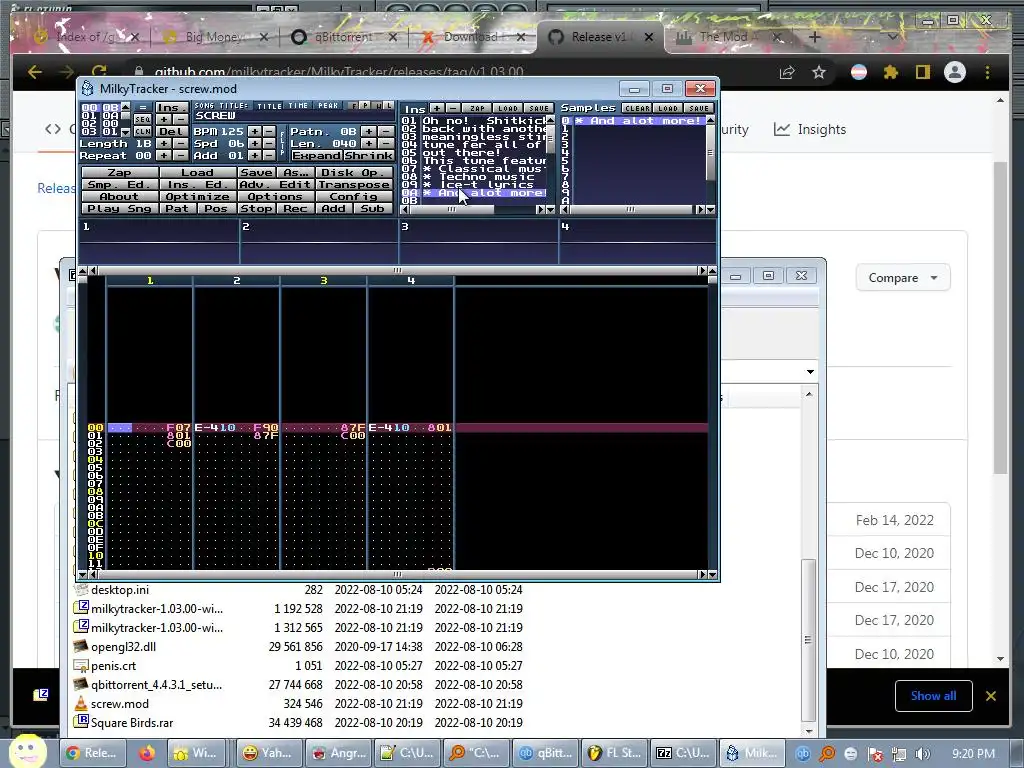Click the order list Del button
1024x768 pixels.
click(x=171, y=131)
